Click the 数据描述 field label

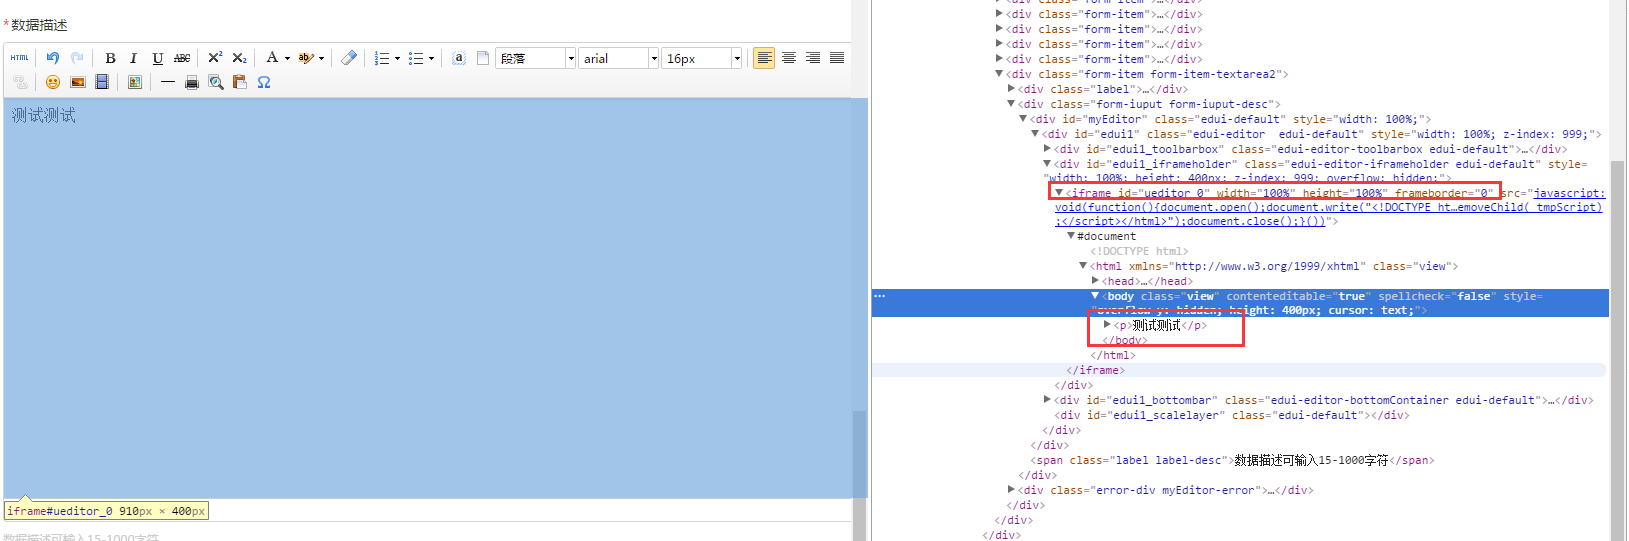[x=39, y=25]
